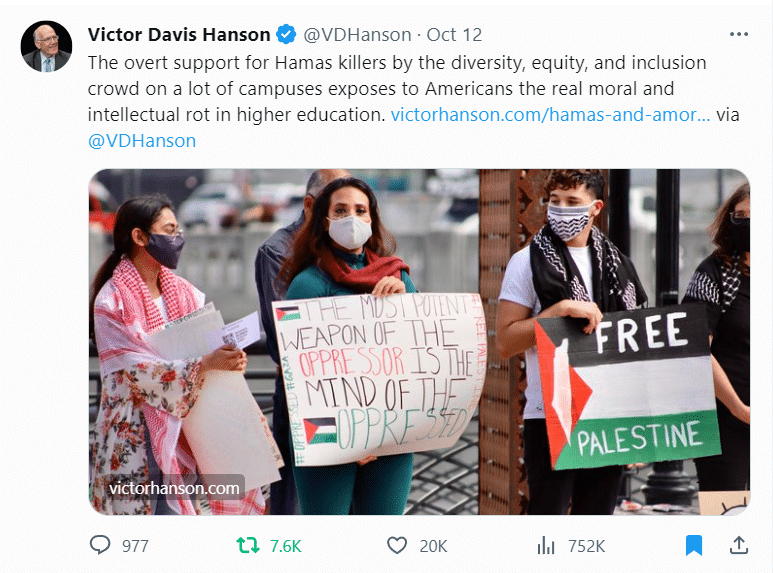The height and width of the screenshot is (573, 773).
Task: View analytics bar chart icon
Action: coord(546,545)
